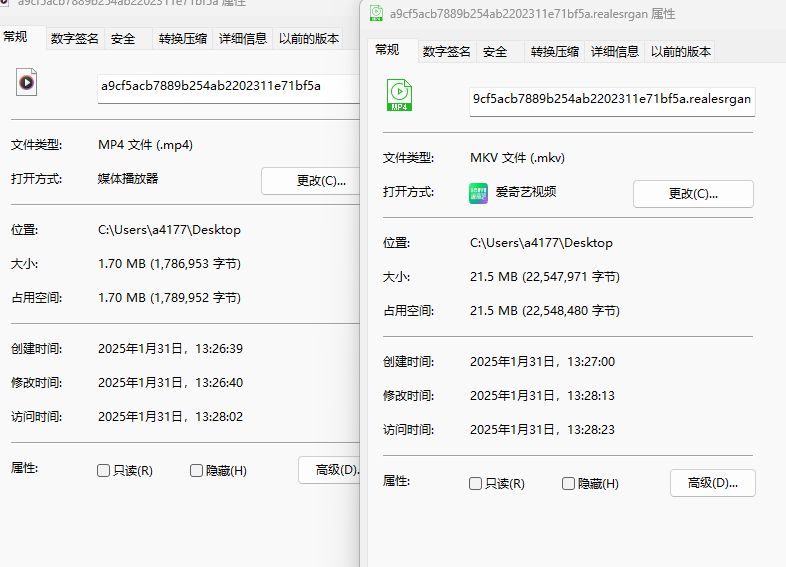Open 数字签名 tab in the left MP4 properties window
This screenshot has height=567, width=786.
pyautogui.click(x=75, y=39)
